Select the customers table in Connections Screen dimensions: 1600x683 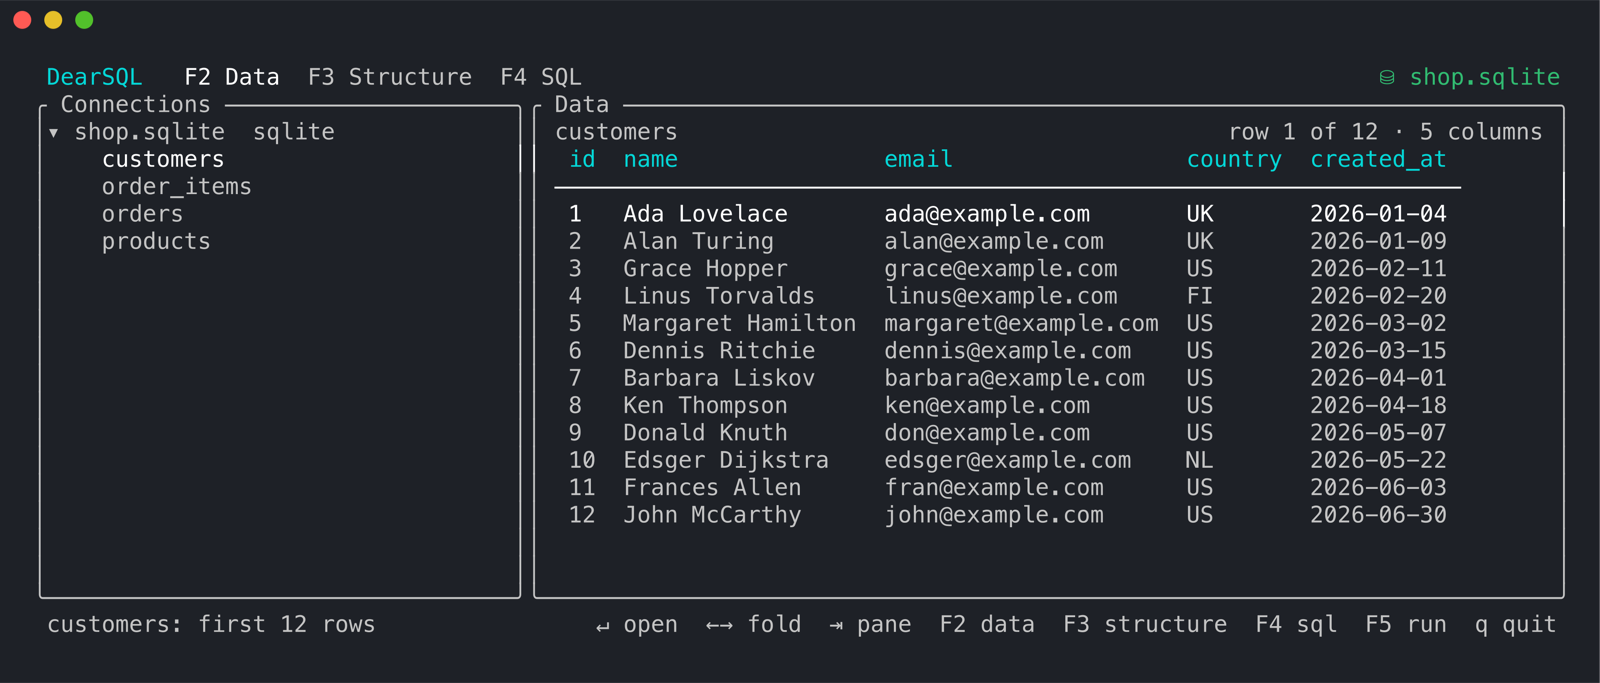click(163, 159)
